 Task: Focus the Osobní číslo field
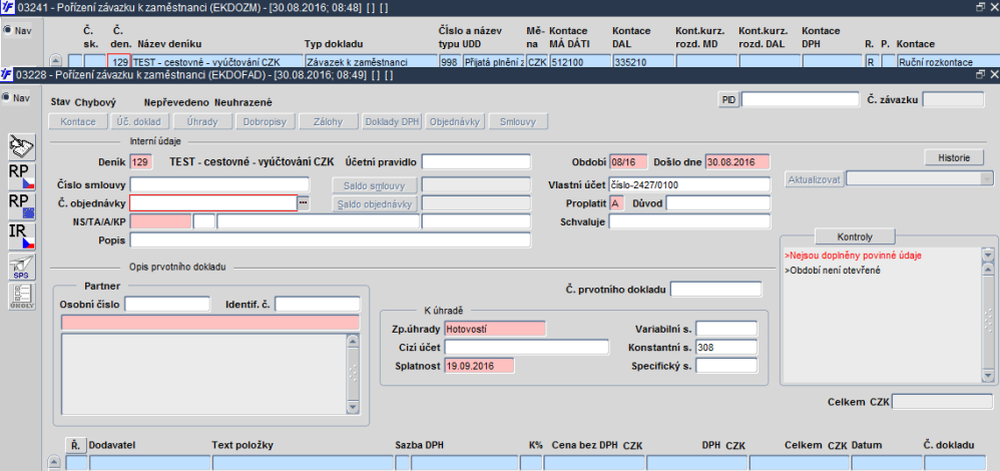pos(168,304)
